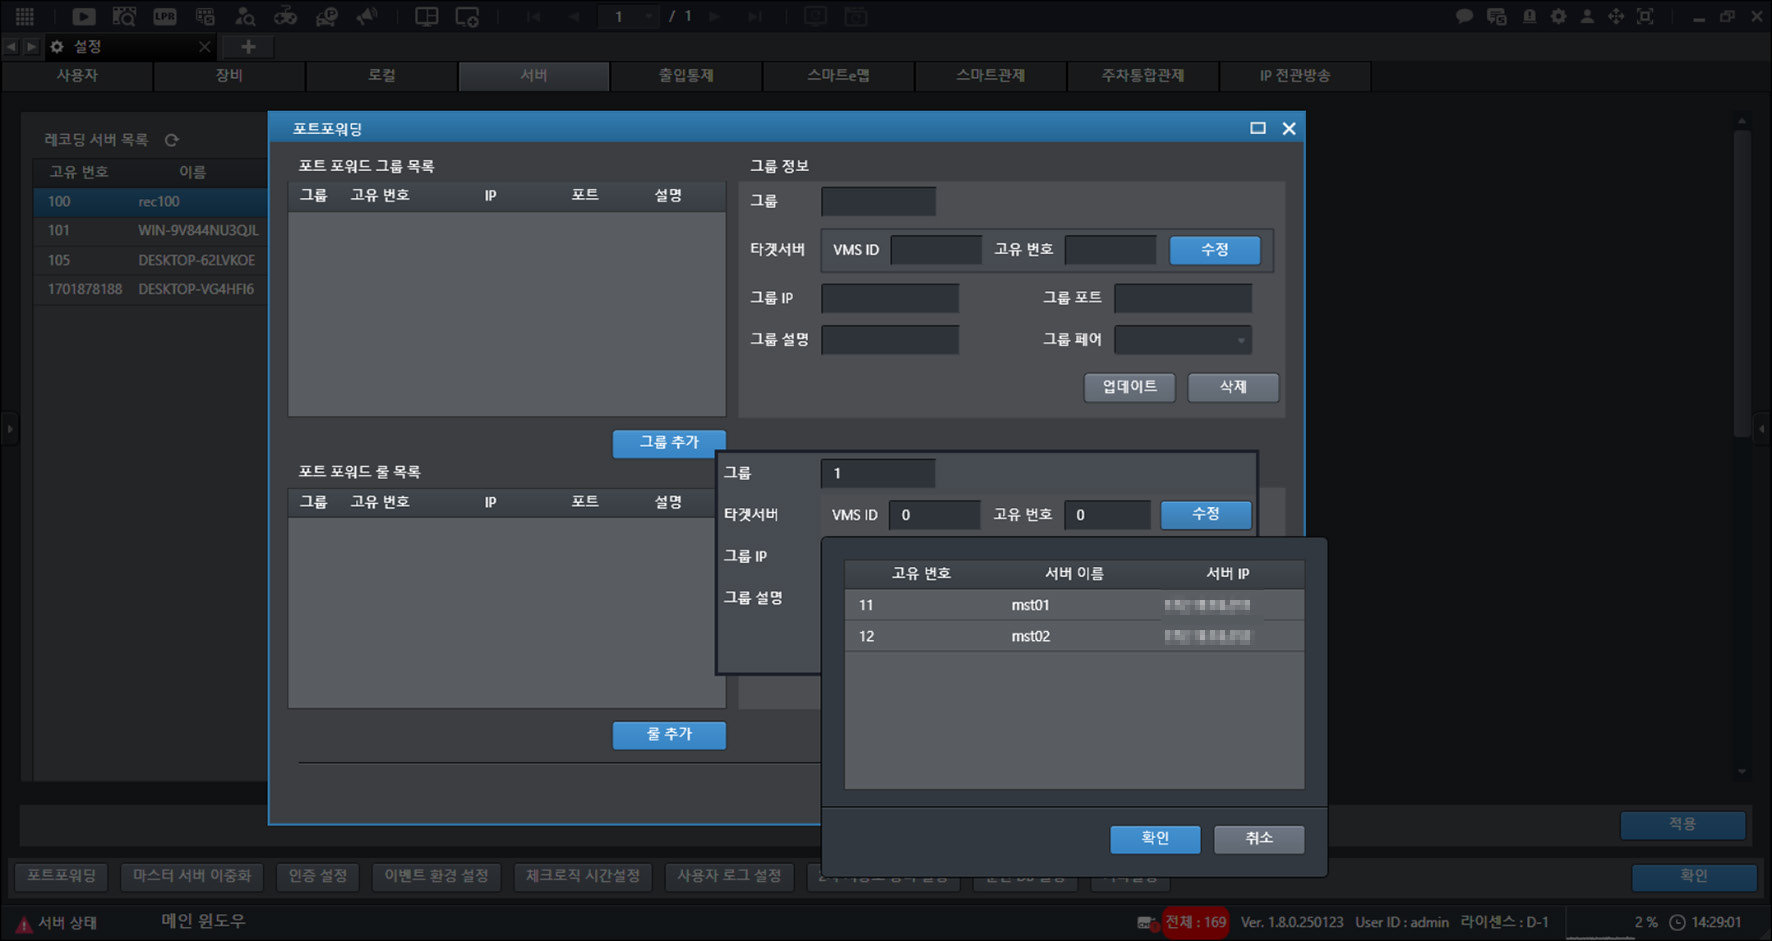Screen dimensions: 1772x941
Task: Collapse the left side panel arrow
Action: click(10, 429)
